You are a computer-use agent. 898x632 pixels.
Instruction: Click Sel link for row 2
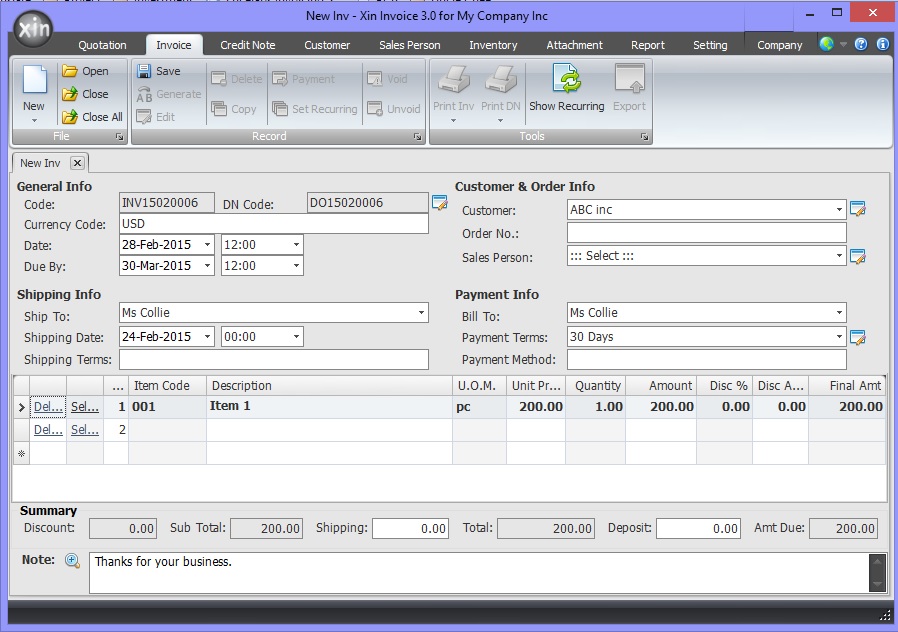click(x=85, y=430)
